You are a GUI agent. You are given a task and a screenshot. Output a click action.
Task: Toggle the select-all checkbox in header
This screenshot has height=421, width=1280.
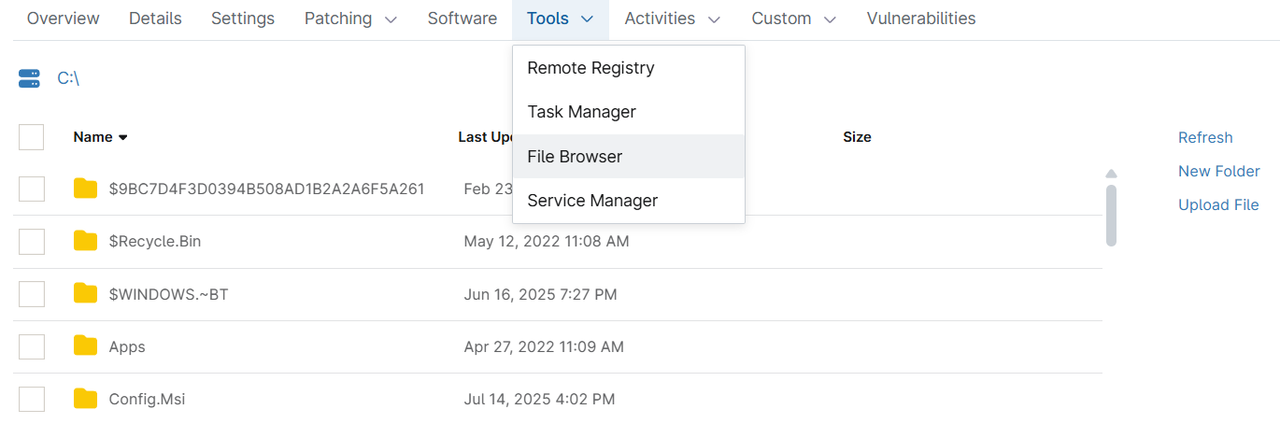pyautogui.click(x=32, y=137)
